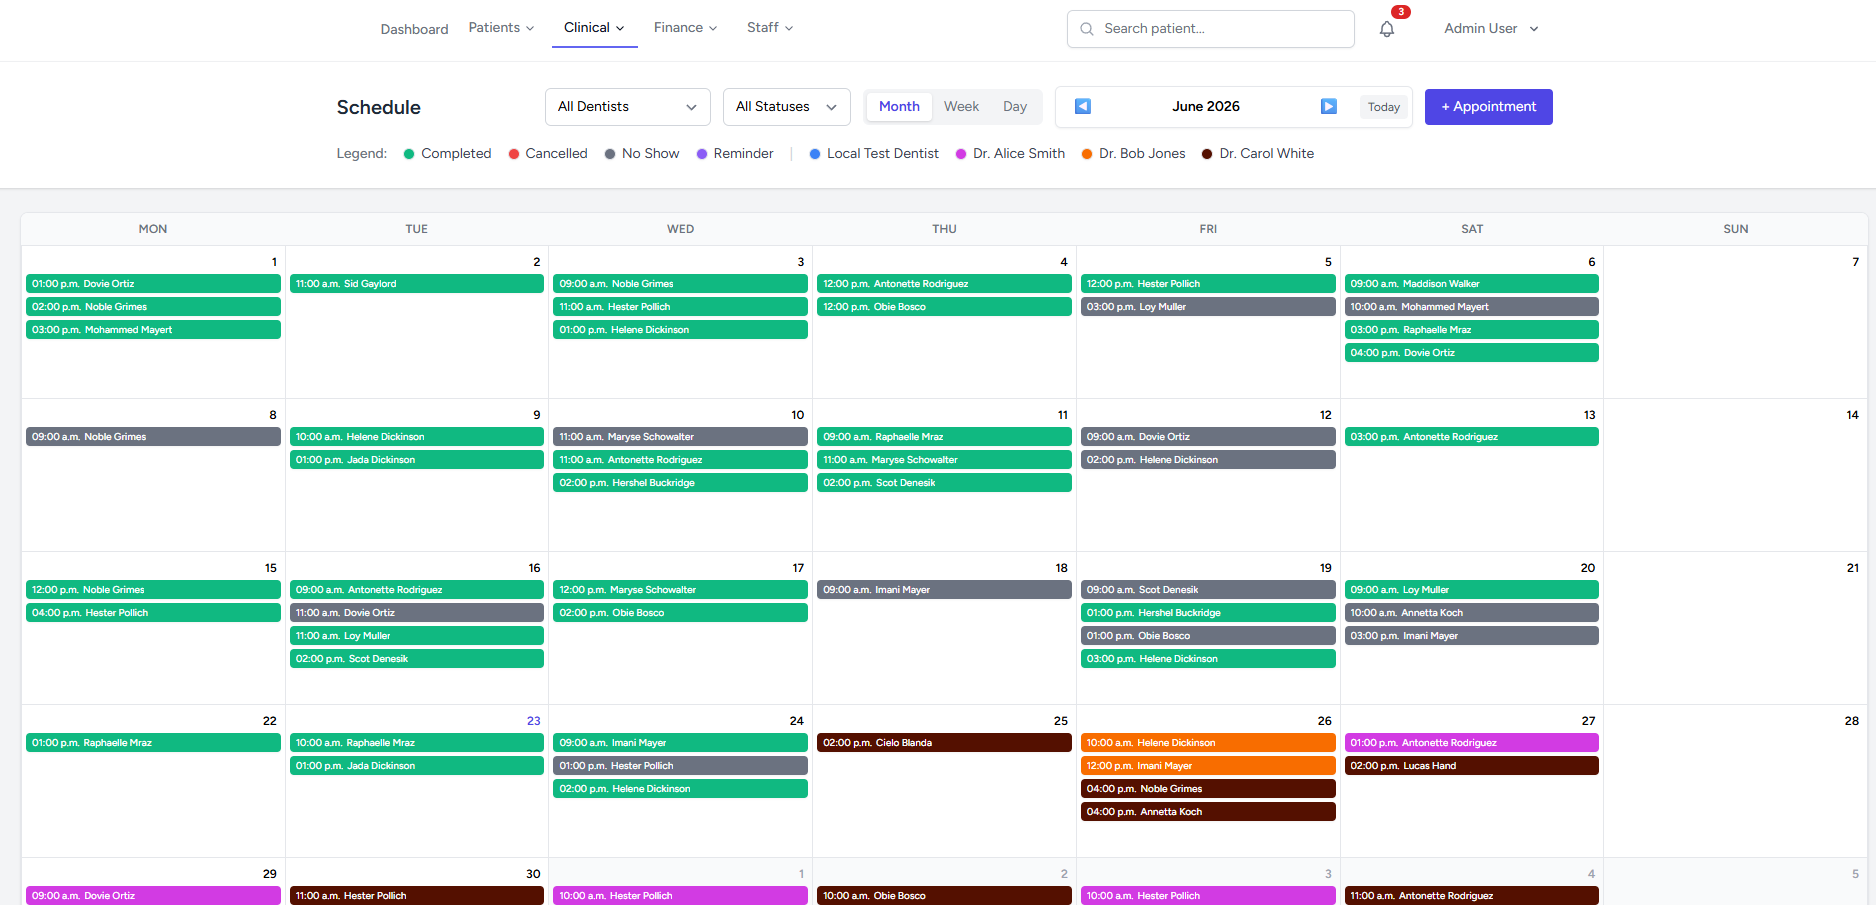Image resolution: width=1876 pixels, height=905 pixels.
Task: Open 09:00 a.m. Maddison Walker appointment
Action: [1472, 284]
